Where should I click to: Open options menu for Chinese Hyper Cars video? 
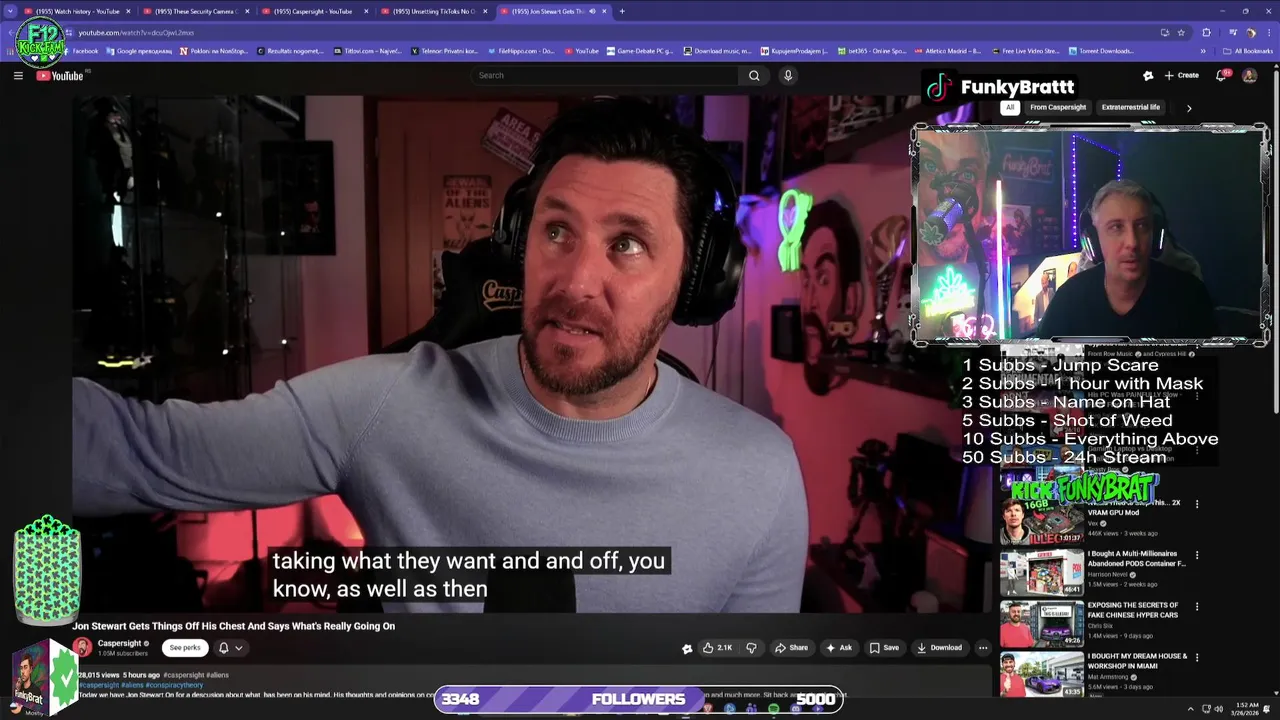pos(1197,606)
